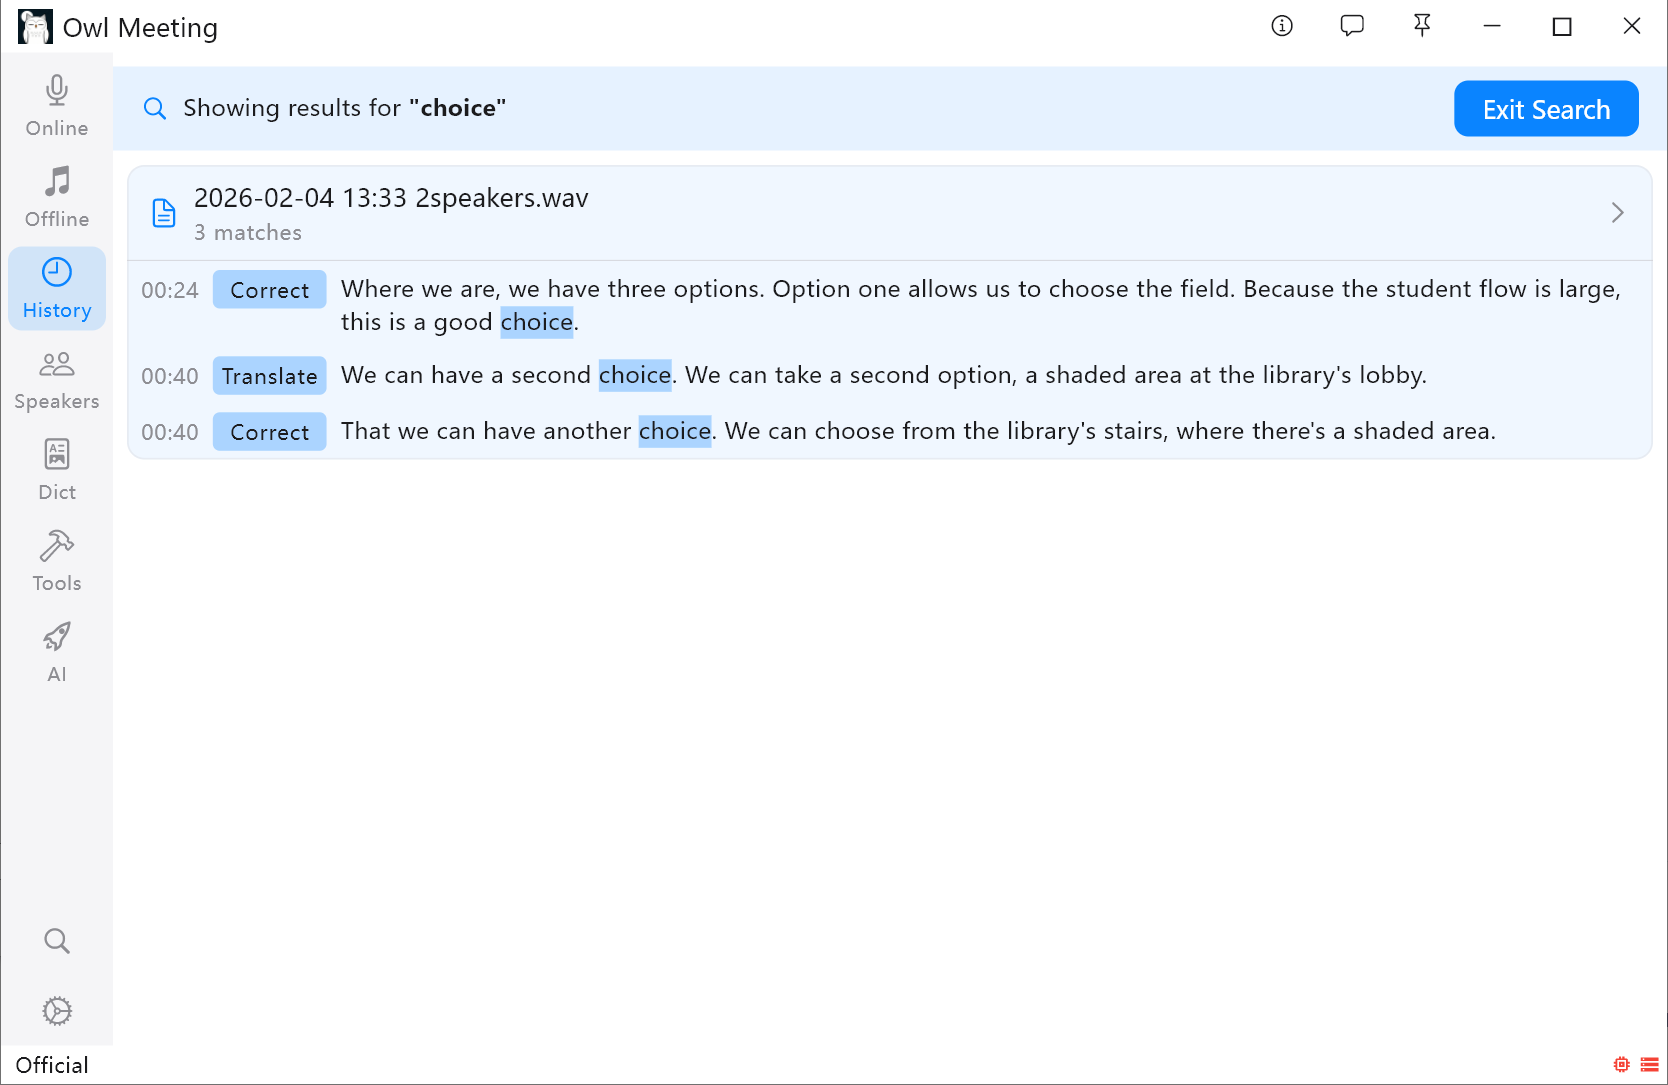Open the Offline transcription section
The width and height of the screenshot is (1668, 1085).
pos(56,197)
